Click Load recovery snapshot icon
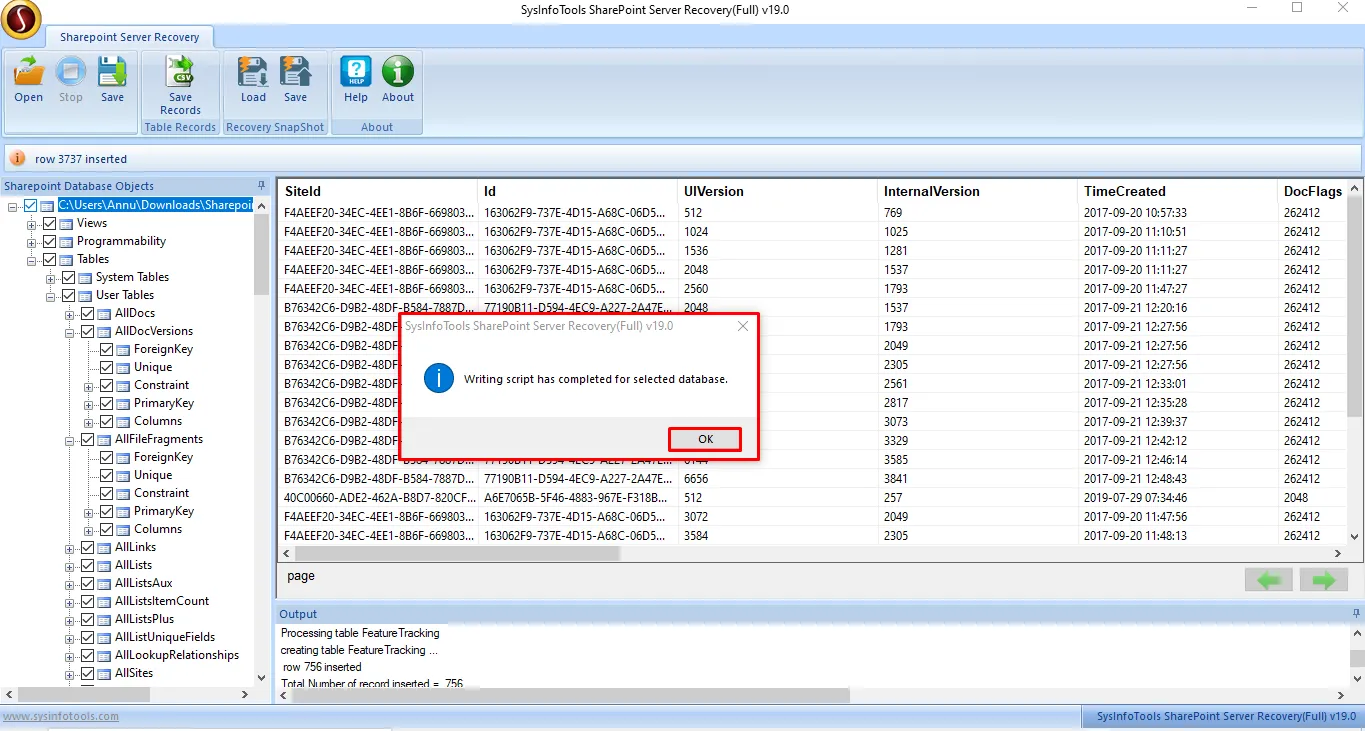Viewport: 1365px width, 731px height. pyautogui.click(x=253, y=72)
